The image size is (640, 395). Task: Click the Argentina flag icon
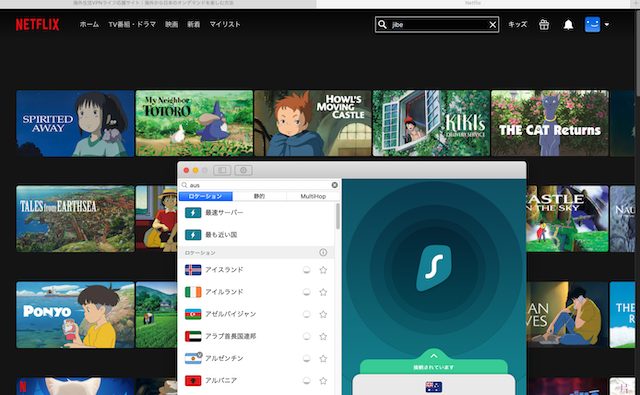click(193, 358)
